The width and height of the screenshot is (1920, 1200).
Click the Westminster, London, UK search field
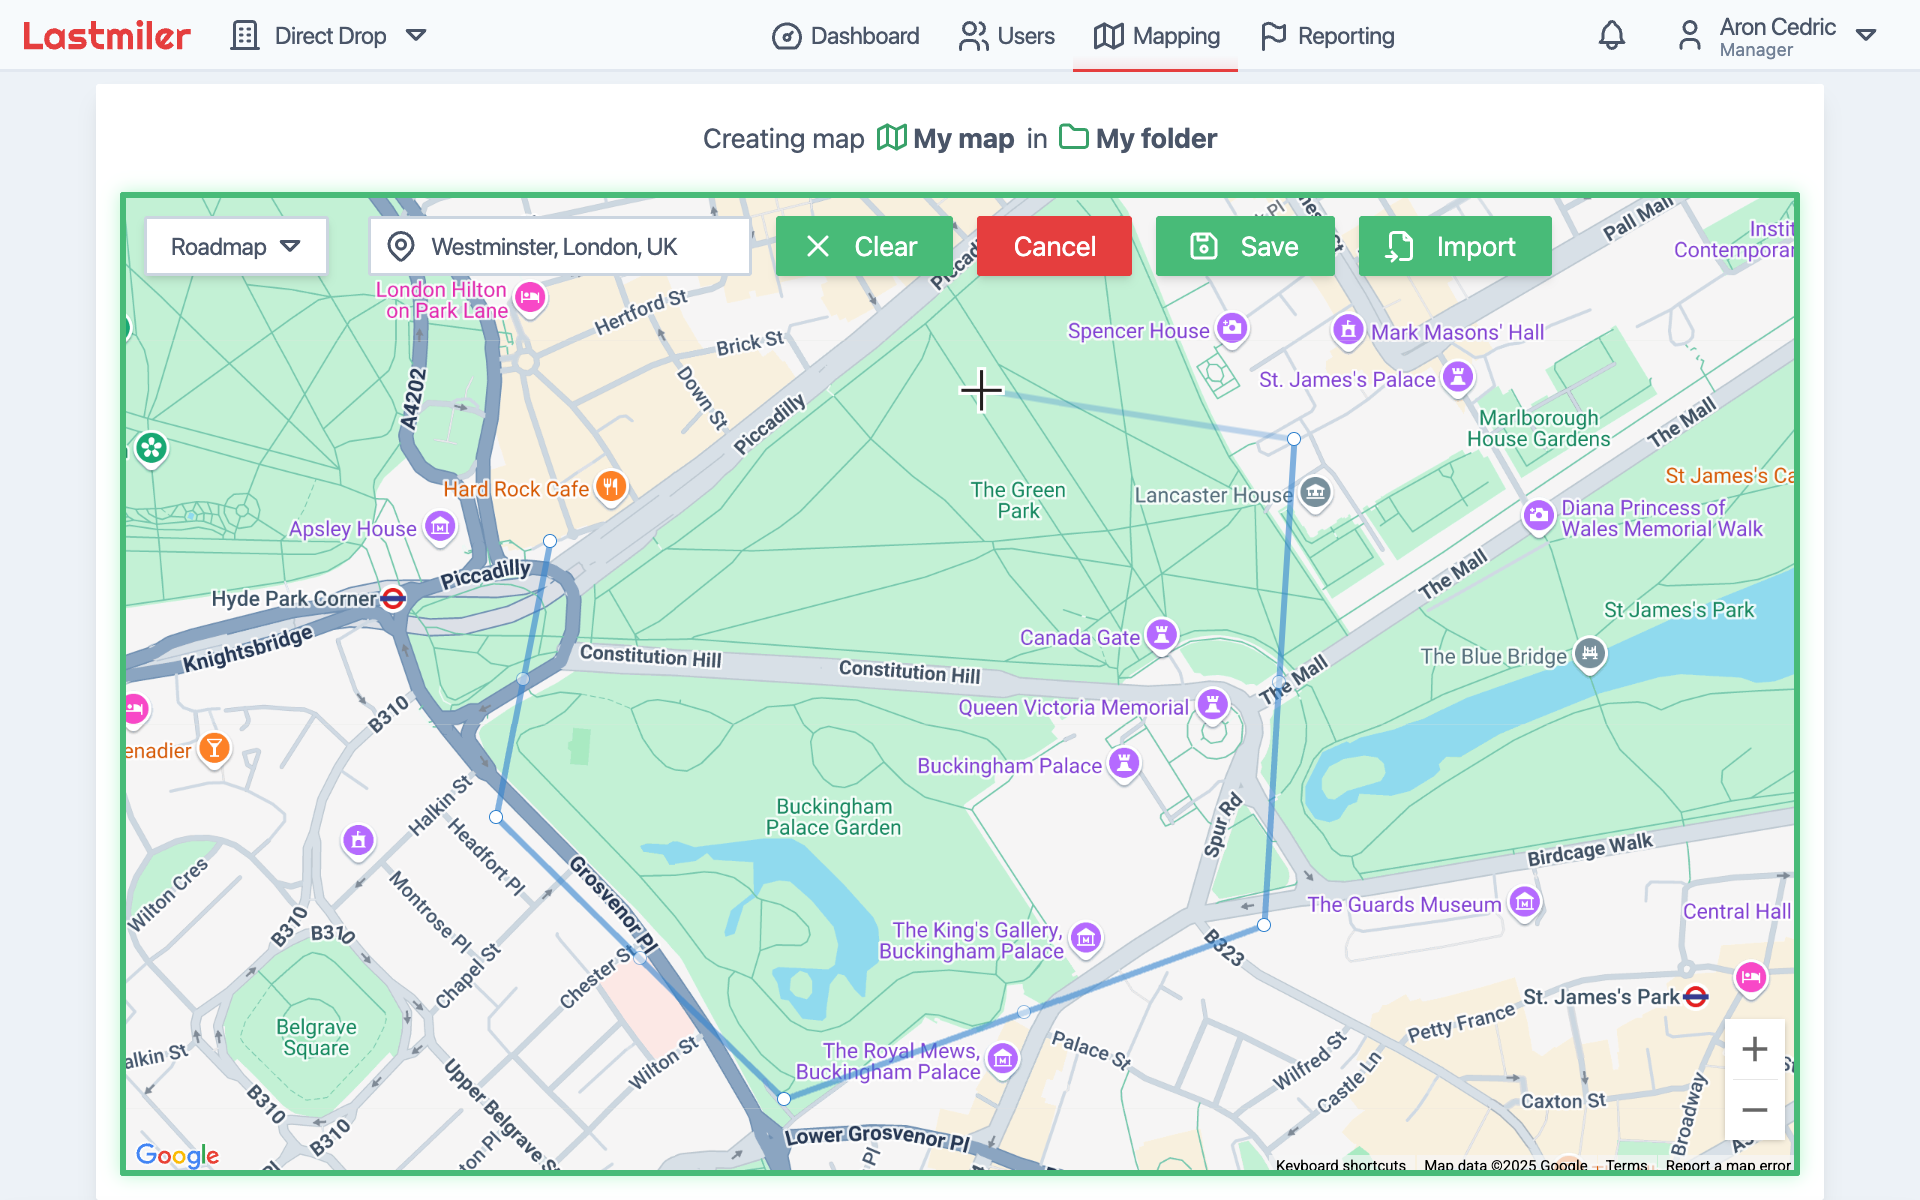coord(560,246)
